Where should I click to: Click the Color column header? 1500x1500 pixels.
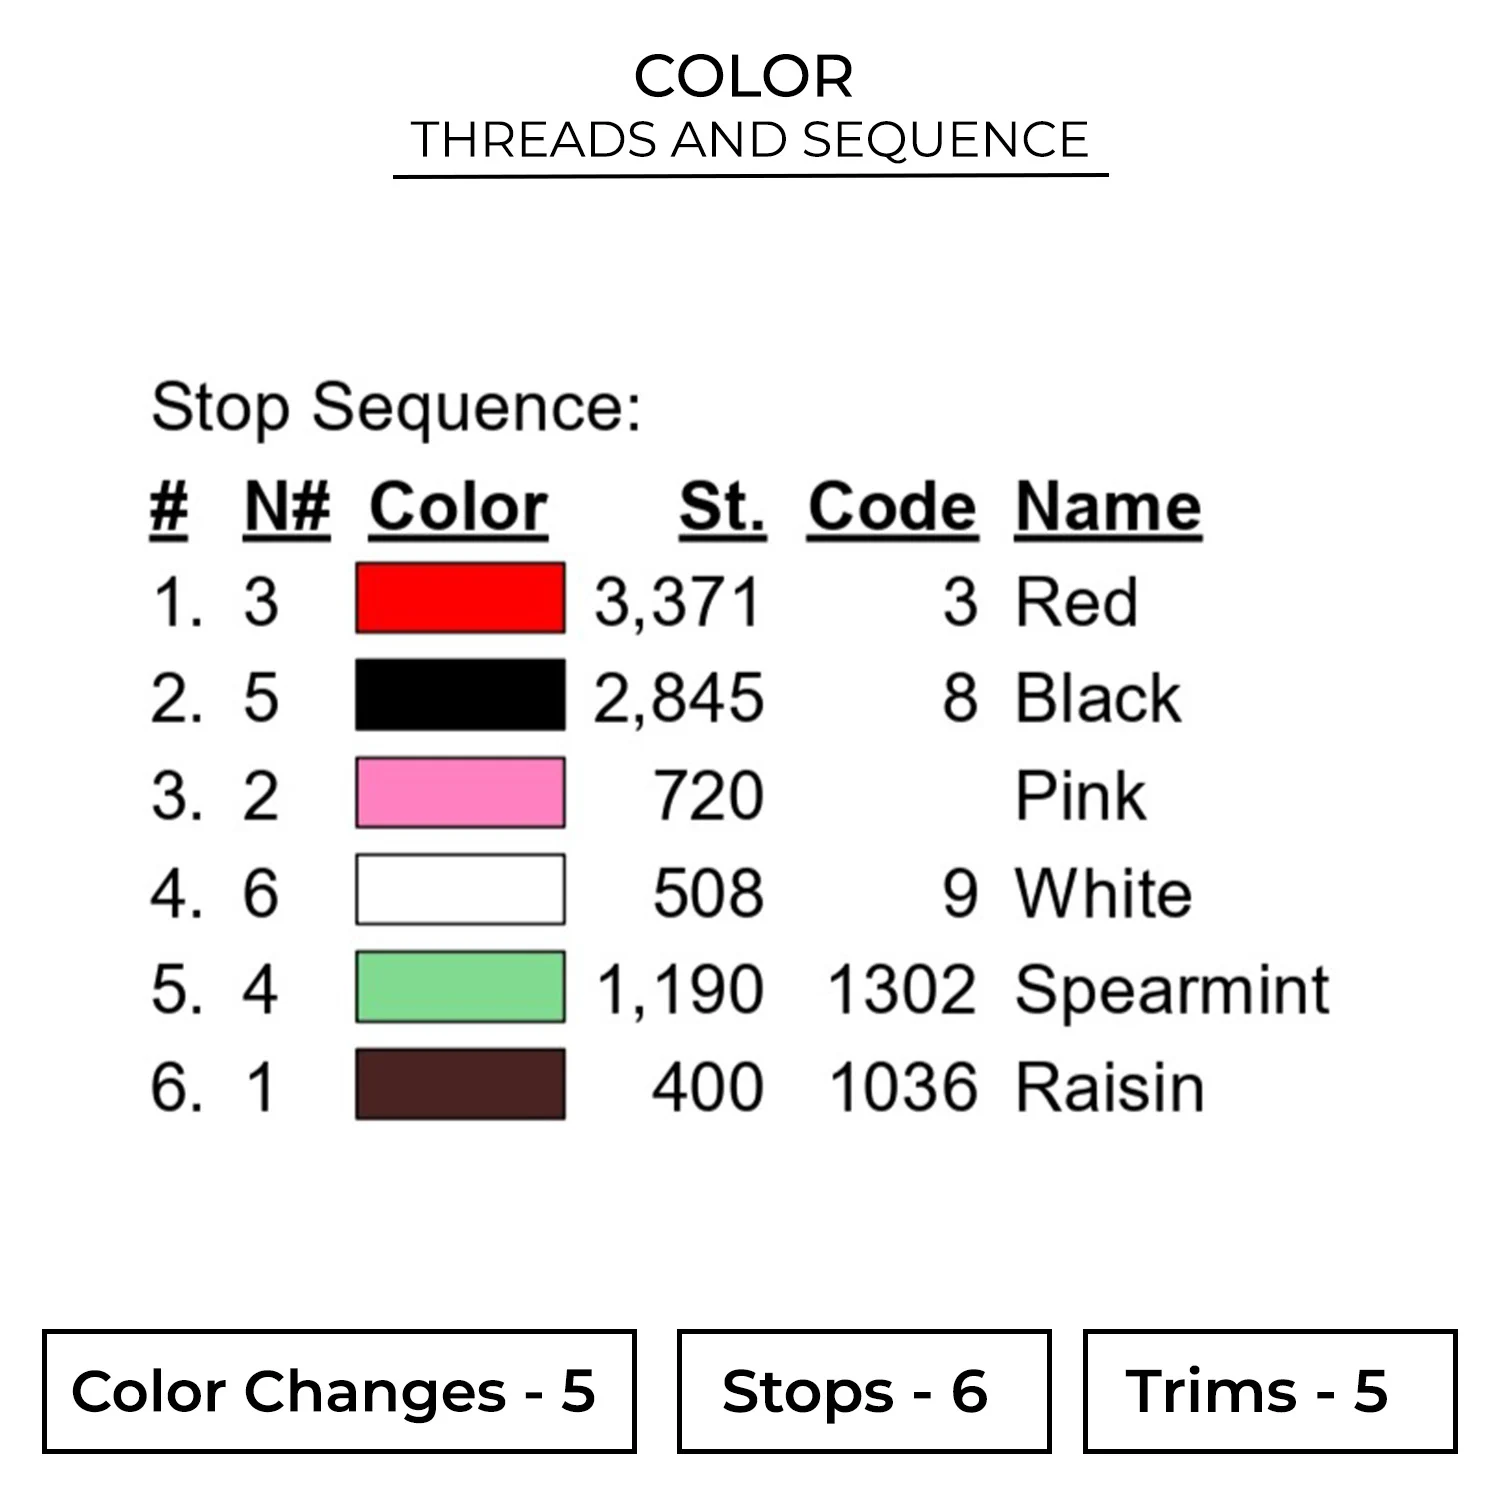point(458,507)
